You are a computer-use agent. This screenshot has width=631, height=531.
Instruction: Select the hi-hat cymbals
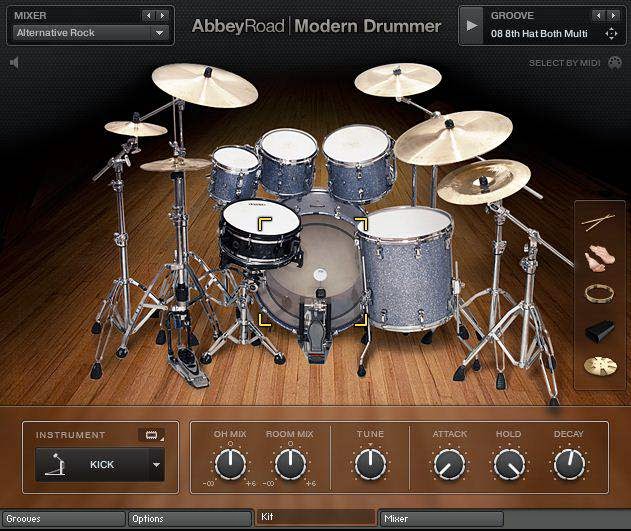pyautogui.click(x=175, y=164)
